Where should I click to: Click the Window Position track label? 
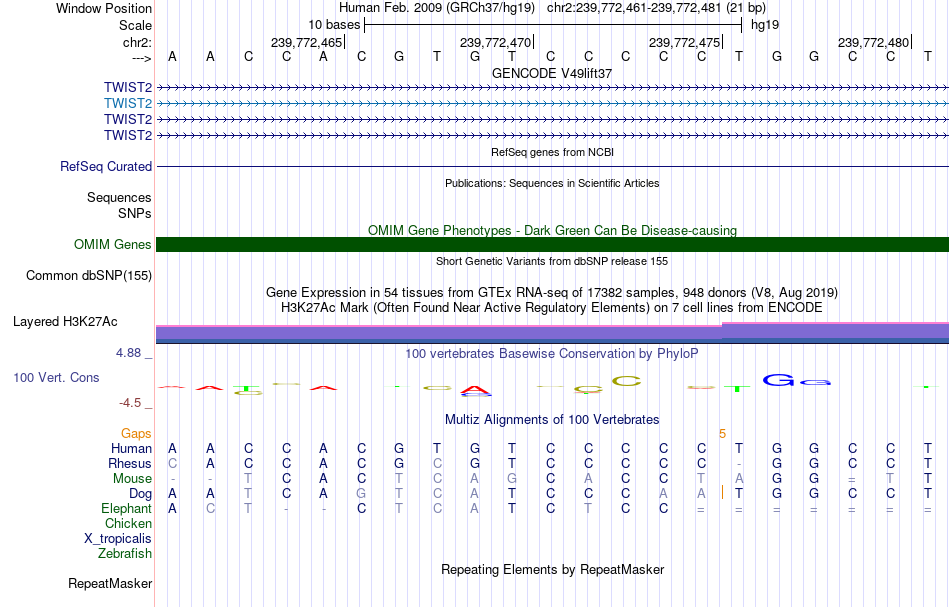(x=104, y=8)
